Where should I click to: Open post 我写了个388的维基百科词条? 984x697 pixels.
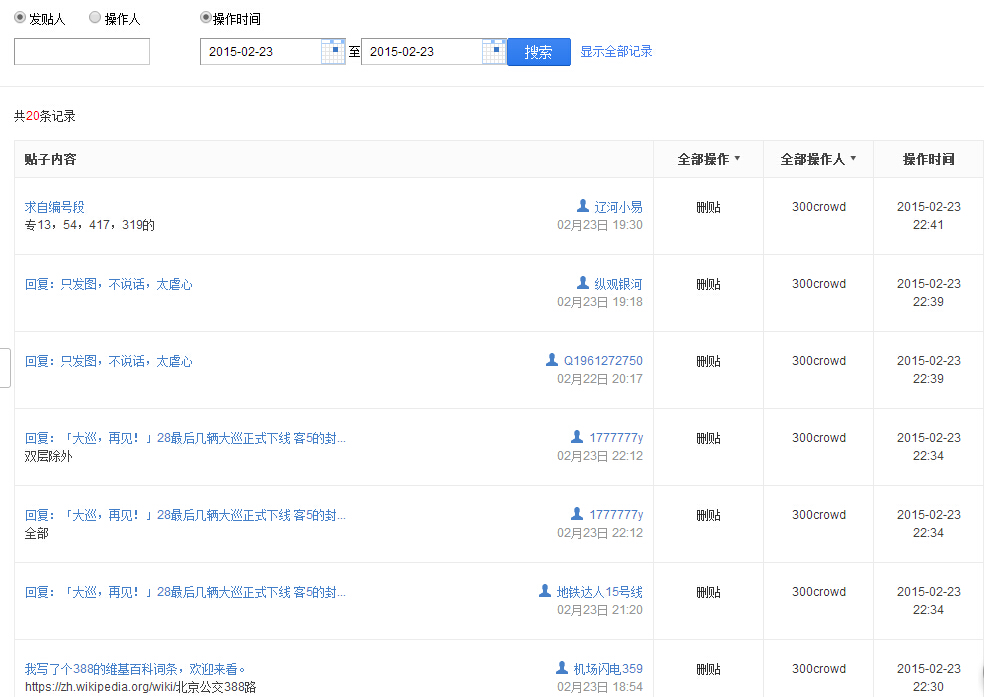(135, 669)
